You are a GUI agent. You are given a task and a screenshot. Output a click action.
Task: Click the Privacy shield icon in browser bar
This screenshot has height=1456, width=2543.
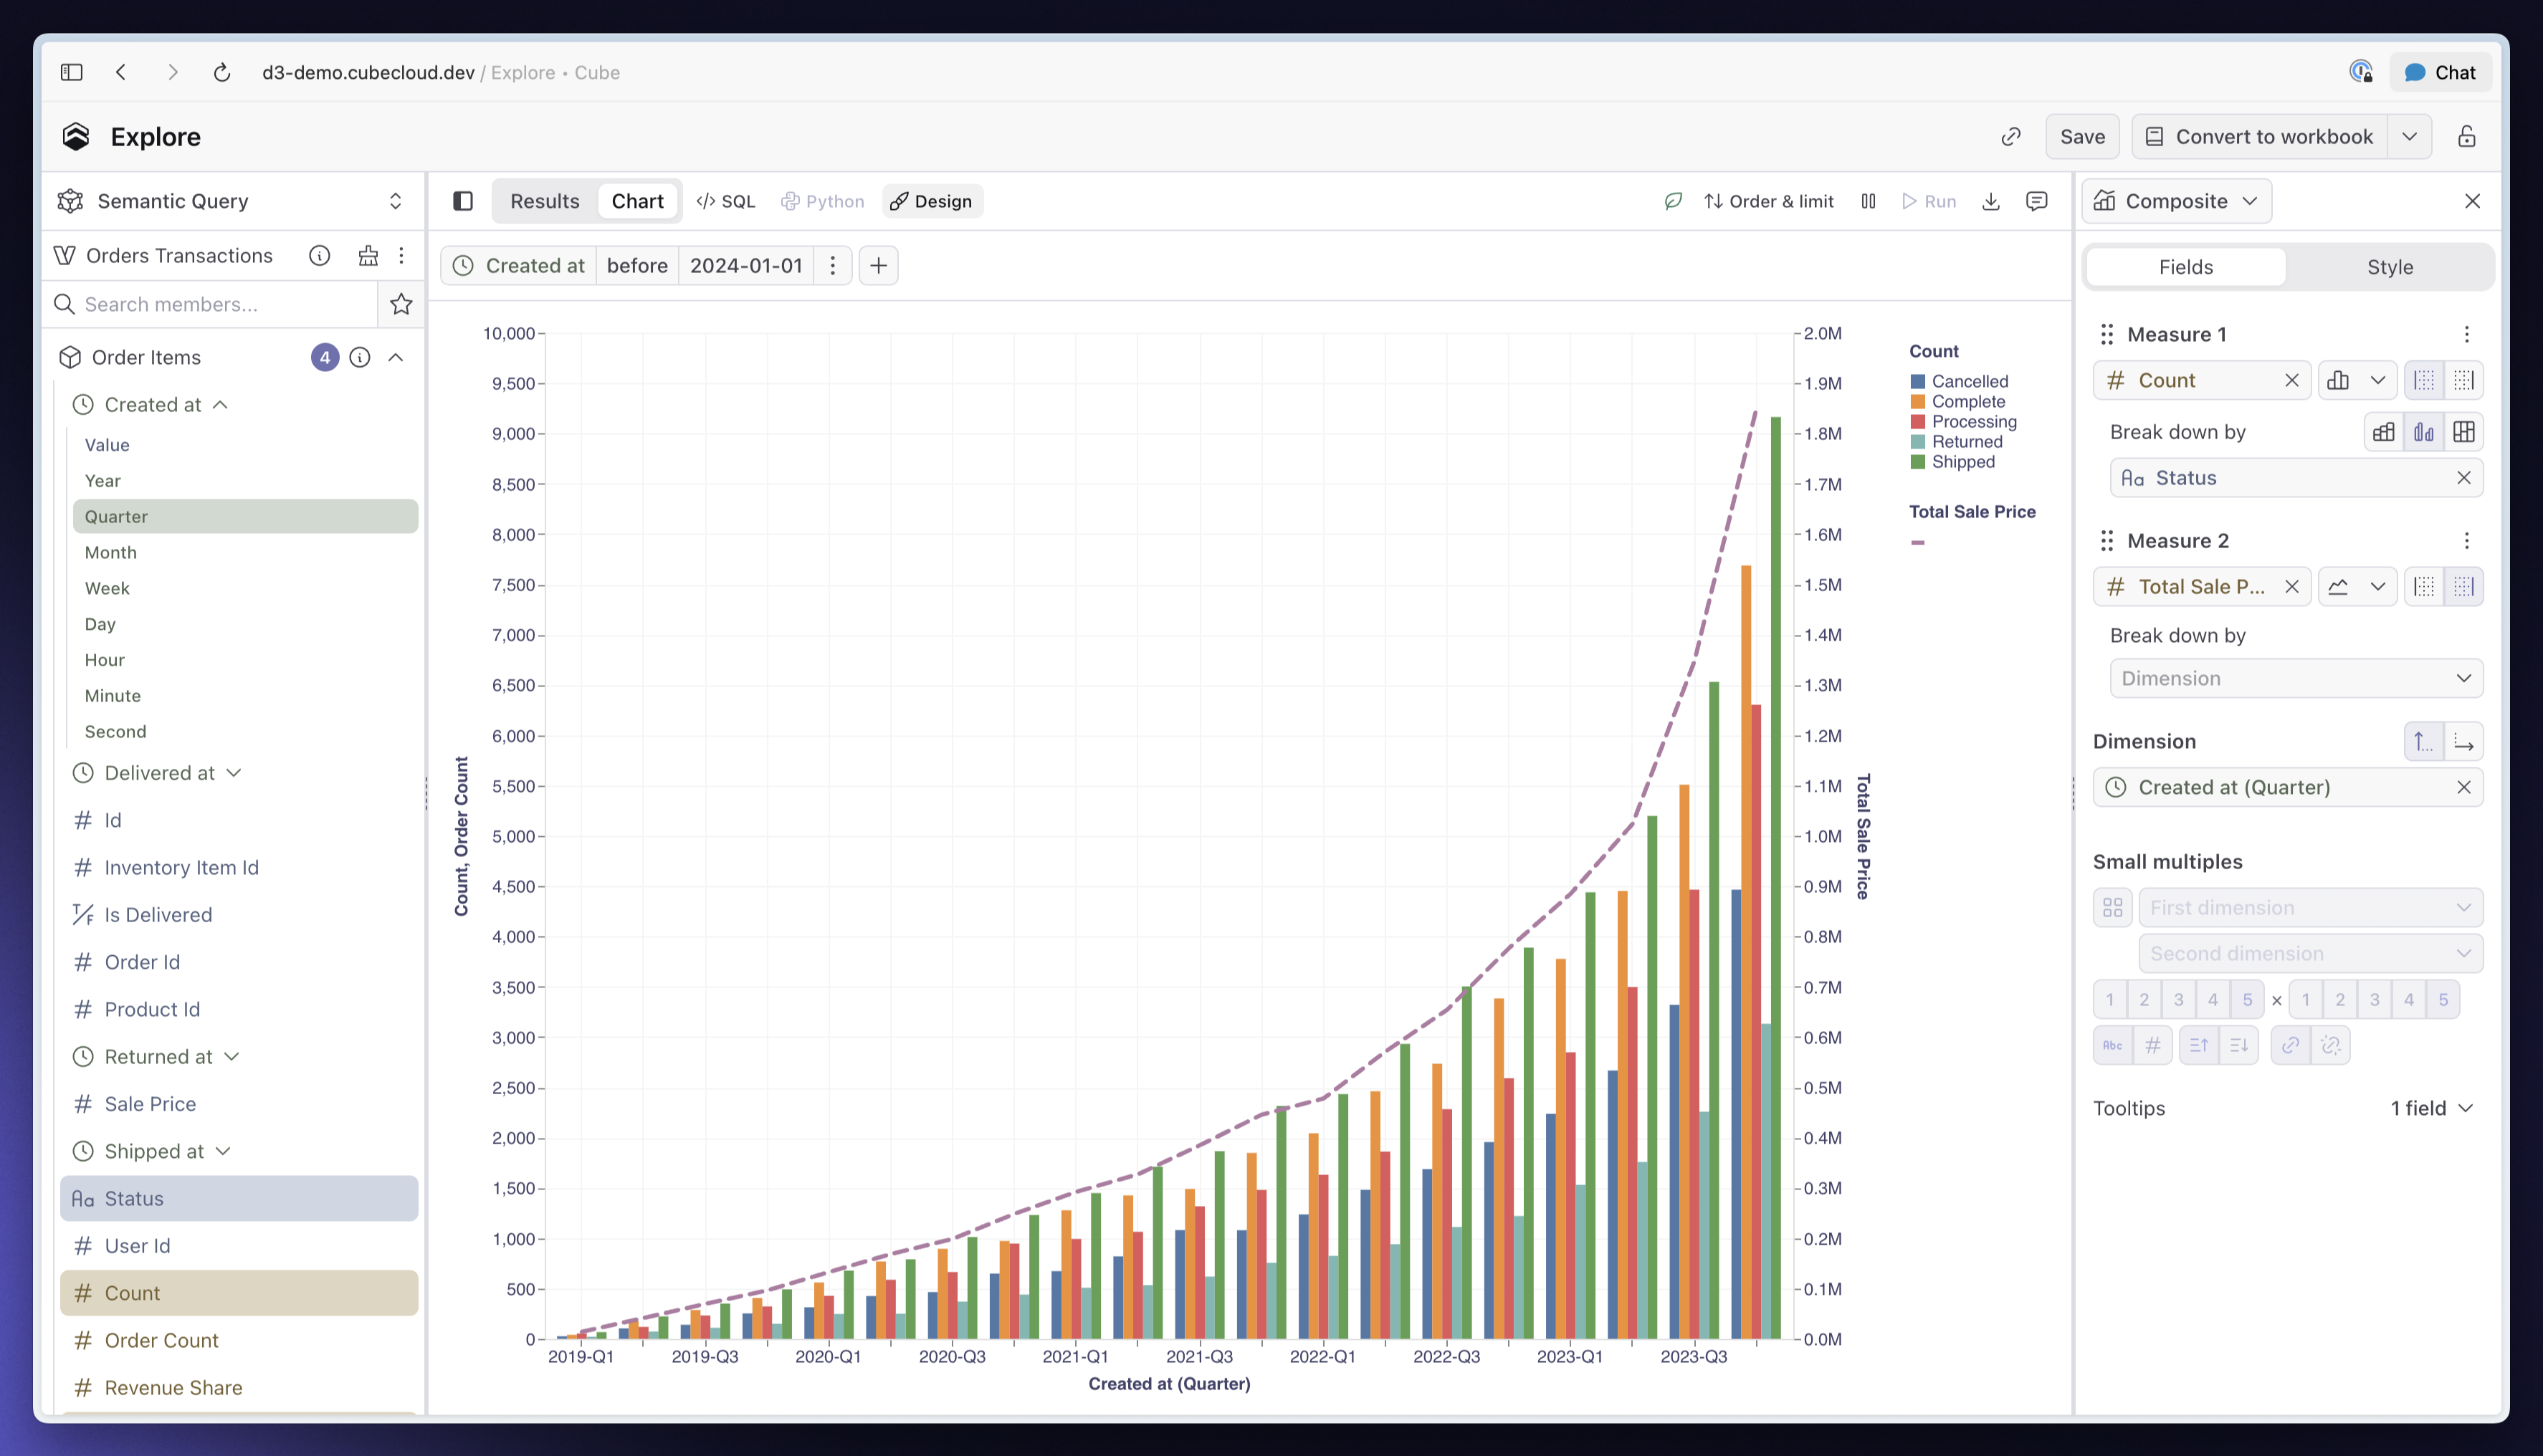2361,72
